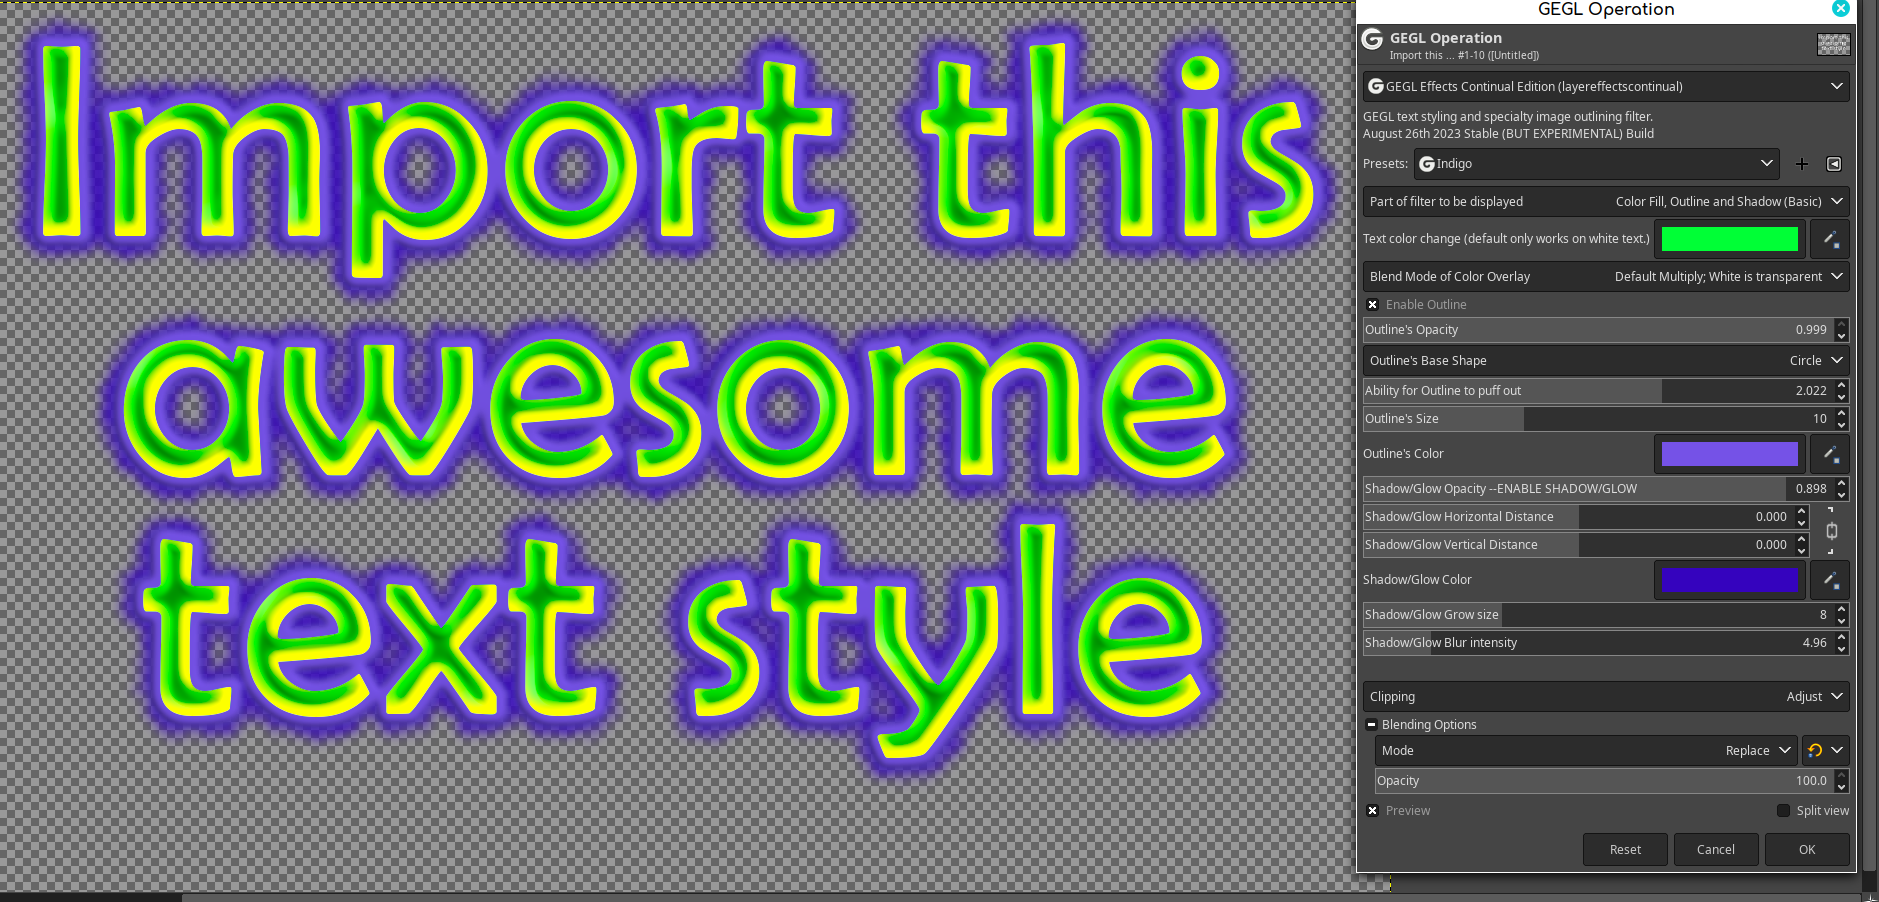
Task: Decrease blending Opacity with down arrow
Action: point(1841,787)
